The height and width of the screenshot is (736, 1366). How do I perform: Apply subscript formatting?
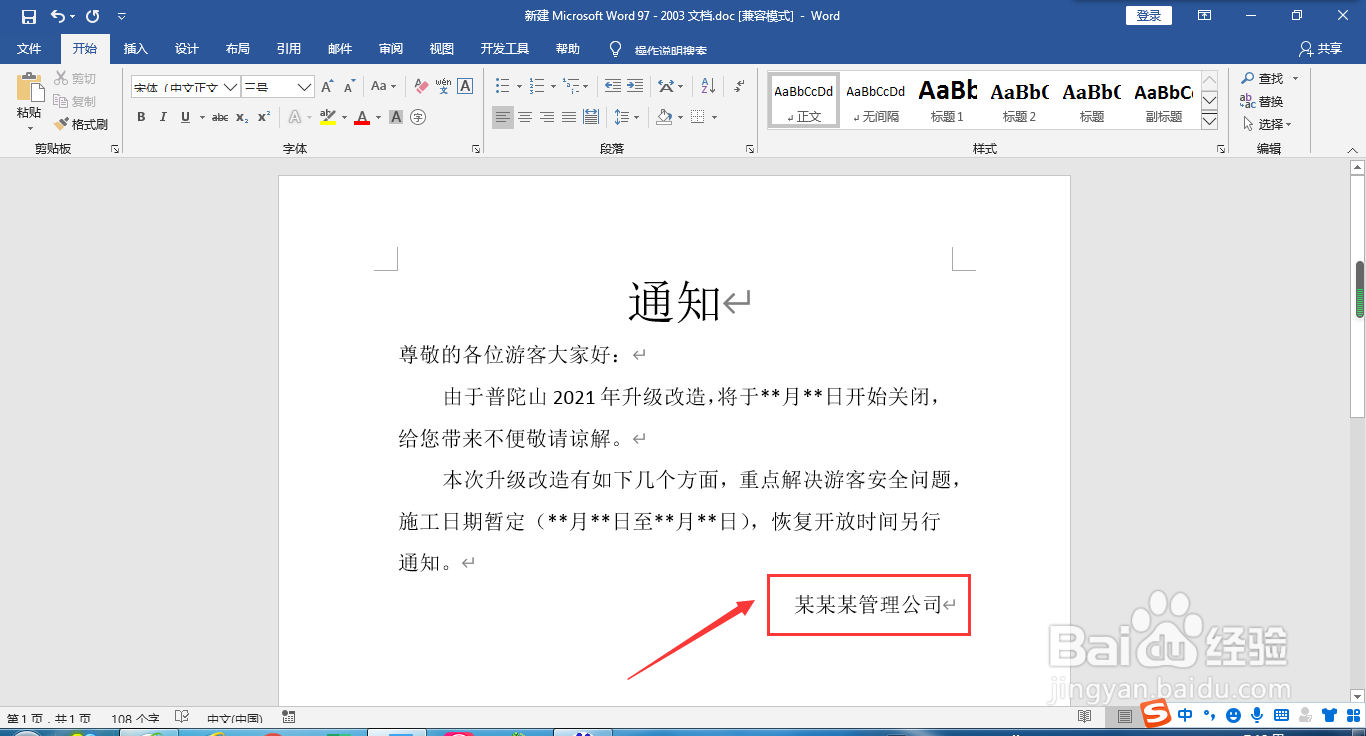click(241, 117)
